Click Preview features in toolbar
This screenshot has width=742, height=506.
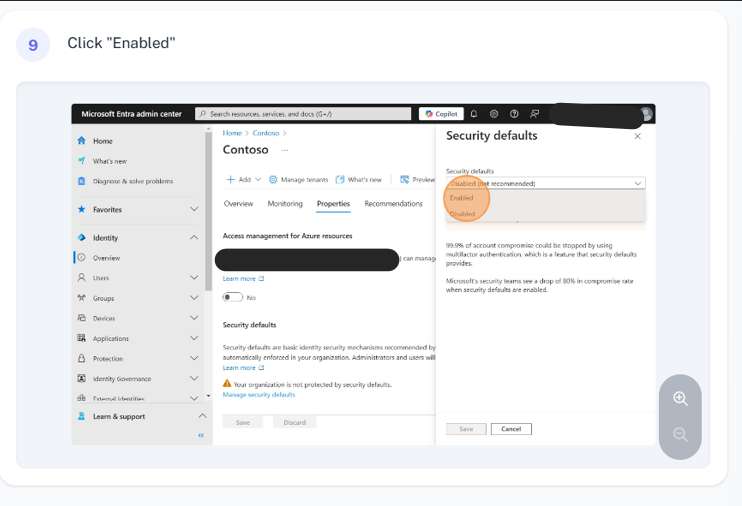tap(417, 179)
